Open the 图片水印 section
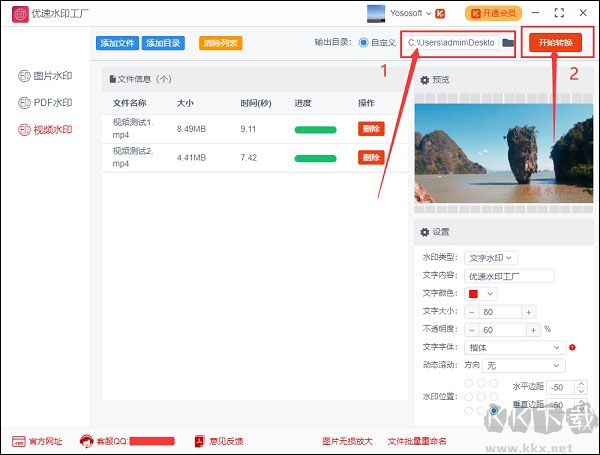Image resolution: width=600 pixels, height=455 pixels. [45, 76]
